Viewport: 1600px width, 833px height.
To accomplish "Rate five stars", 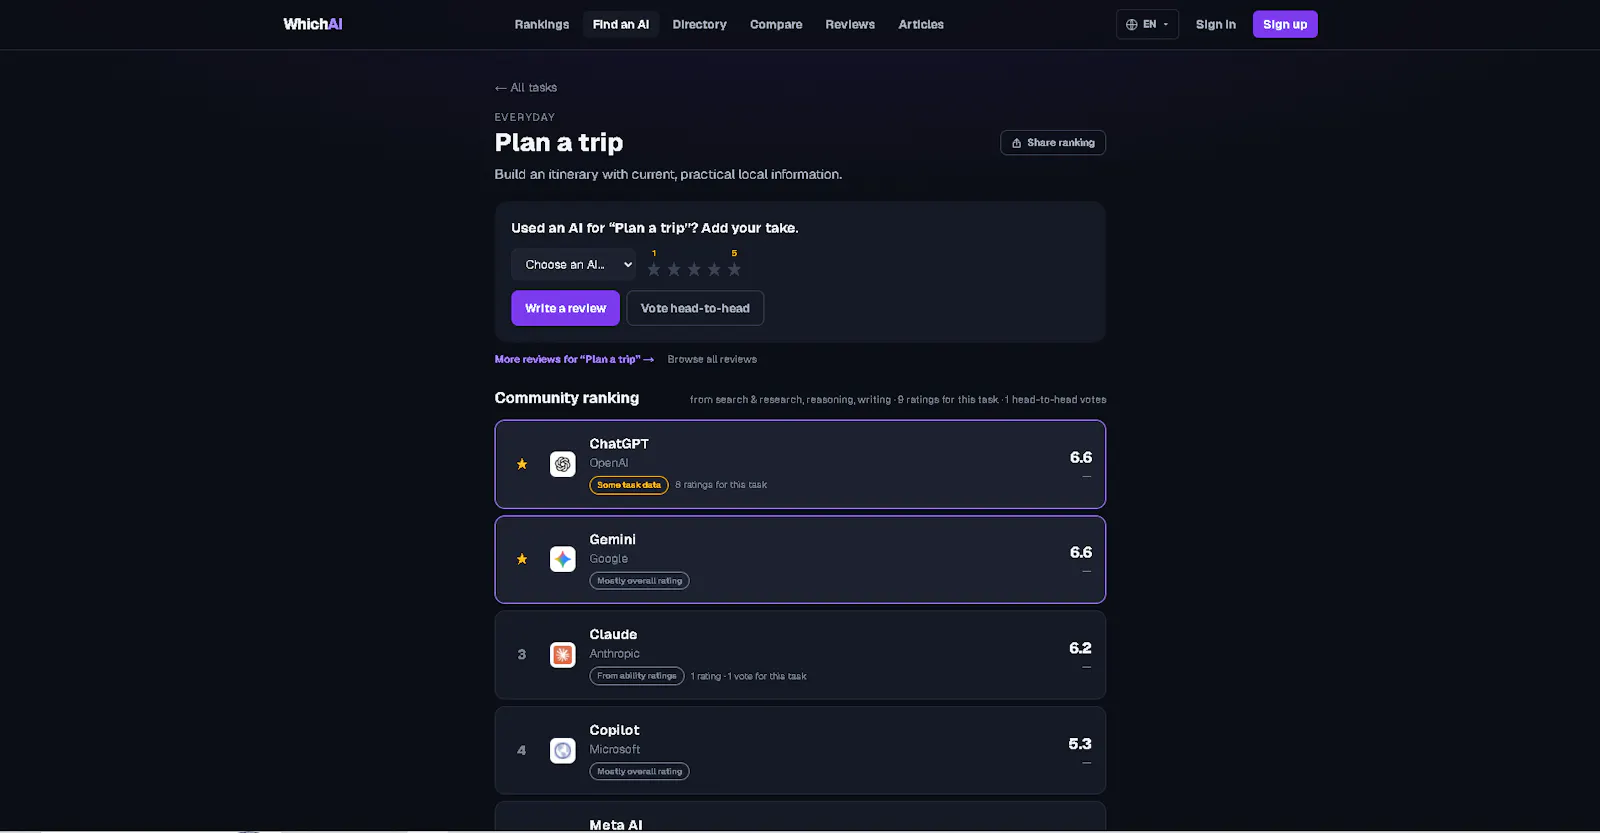I will (734, 269).
